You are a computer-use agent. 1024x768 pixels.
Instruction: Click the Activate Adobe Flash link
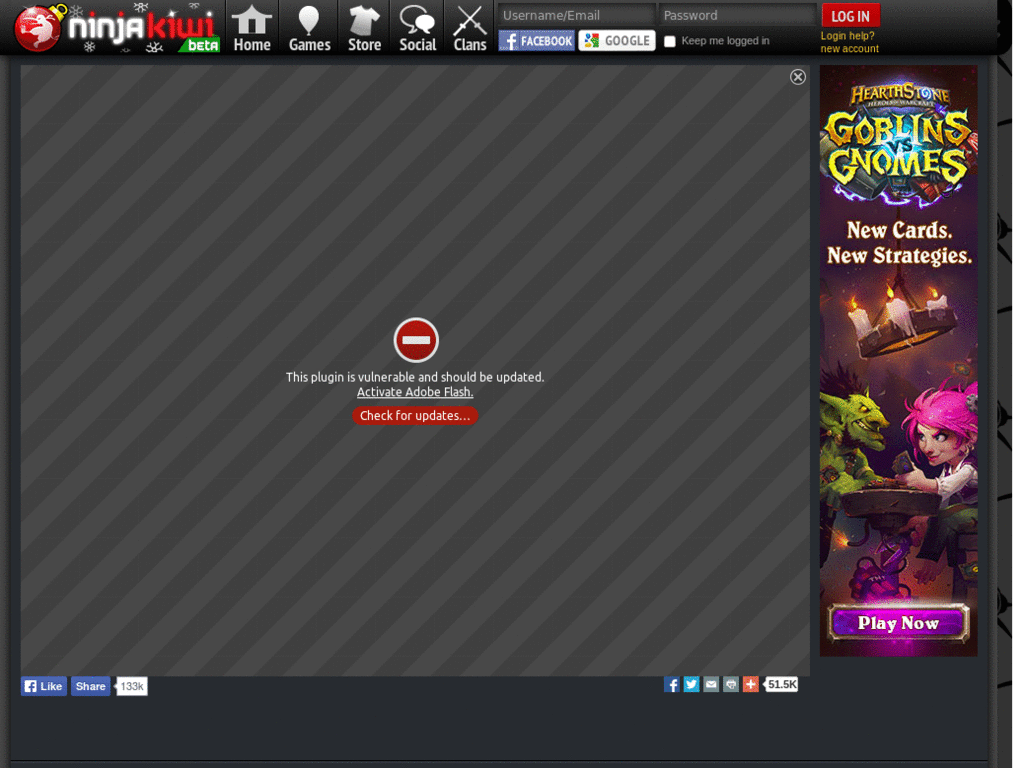point(415,392)
